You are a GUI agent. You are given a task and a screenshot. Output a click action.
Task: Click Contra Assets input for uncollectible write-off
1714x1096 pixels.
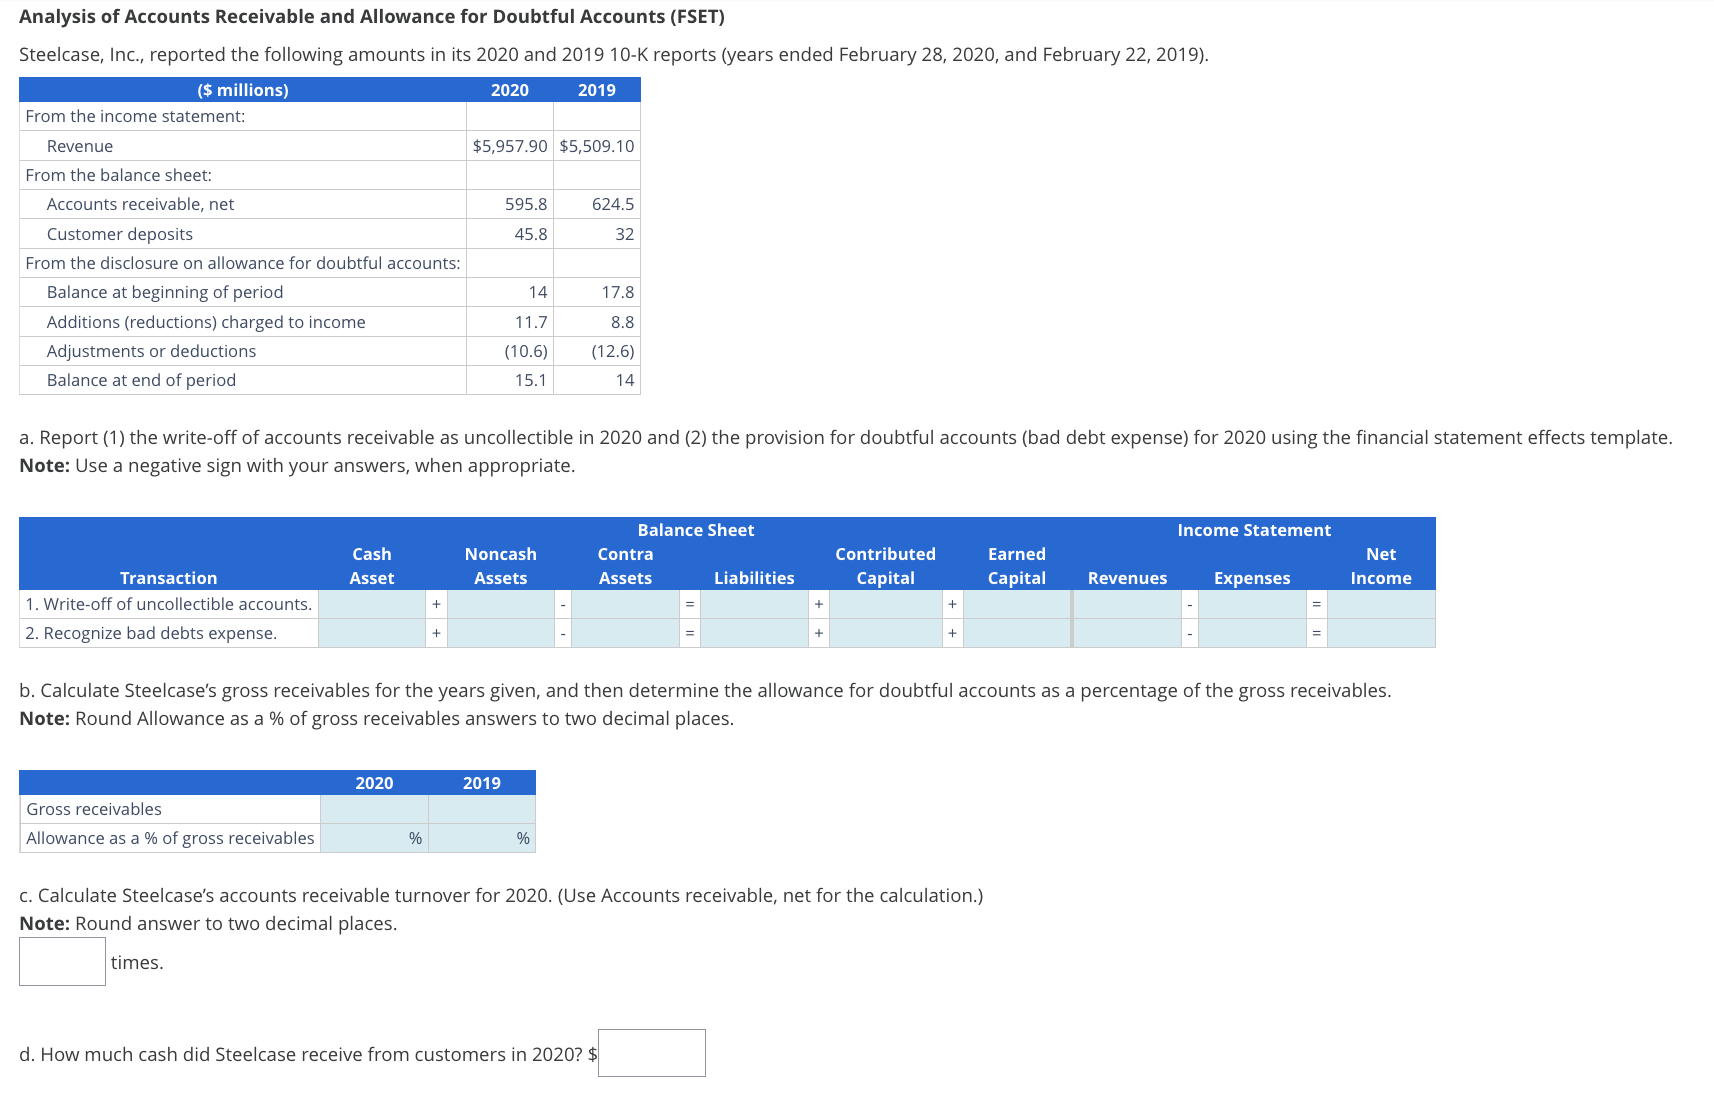coord(625,604)
